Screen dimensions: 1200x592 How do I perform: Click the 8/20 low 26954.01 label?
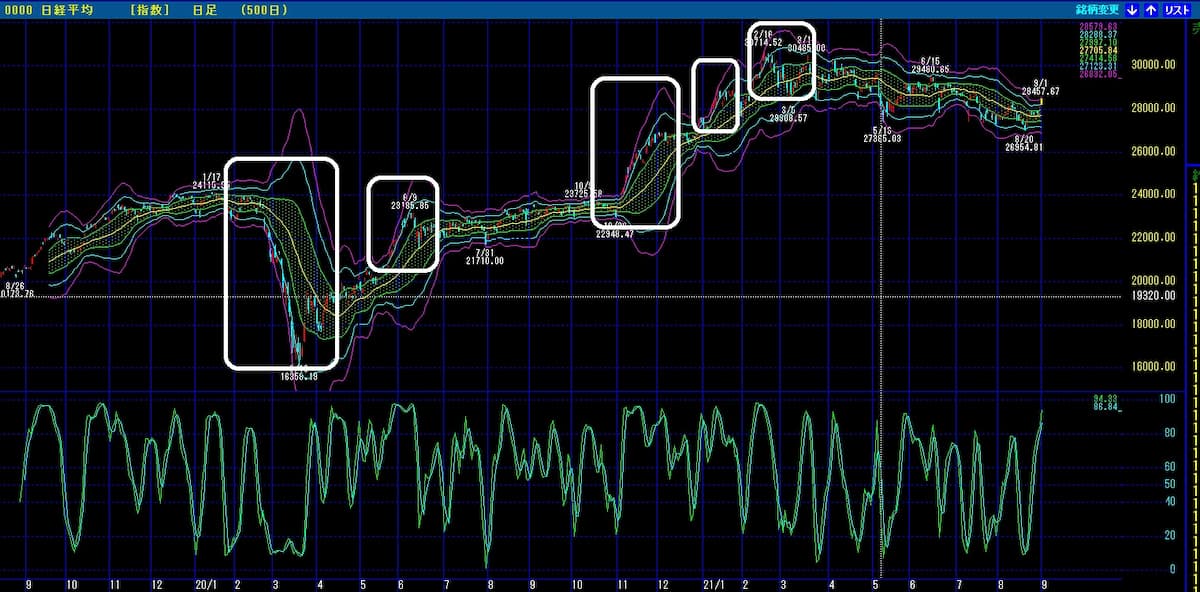(x=1023, y=143)
